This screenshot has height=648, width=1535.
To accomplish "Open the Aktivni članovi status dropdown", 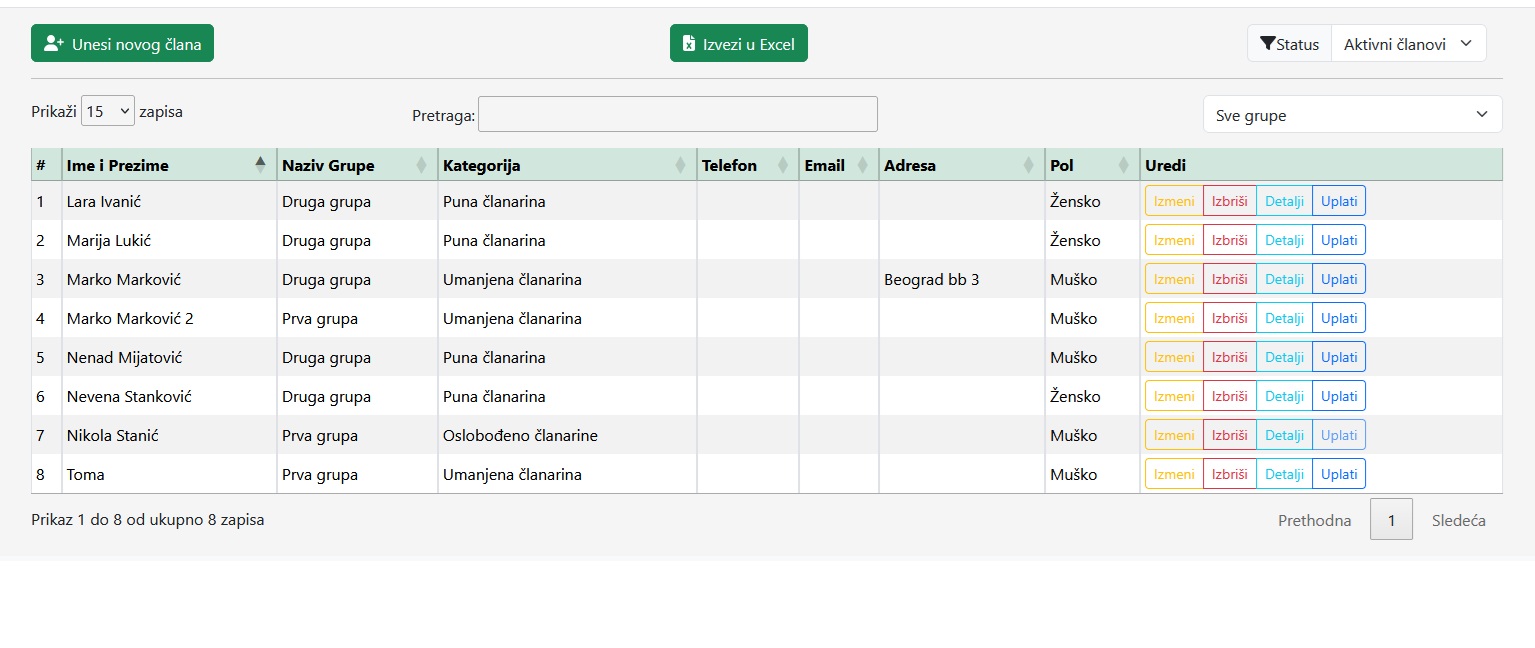I will pos(1408,44).
